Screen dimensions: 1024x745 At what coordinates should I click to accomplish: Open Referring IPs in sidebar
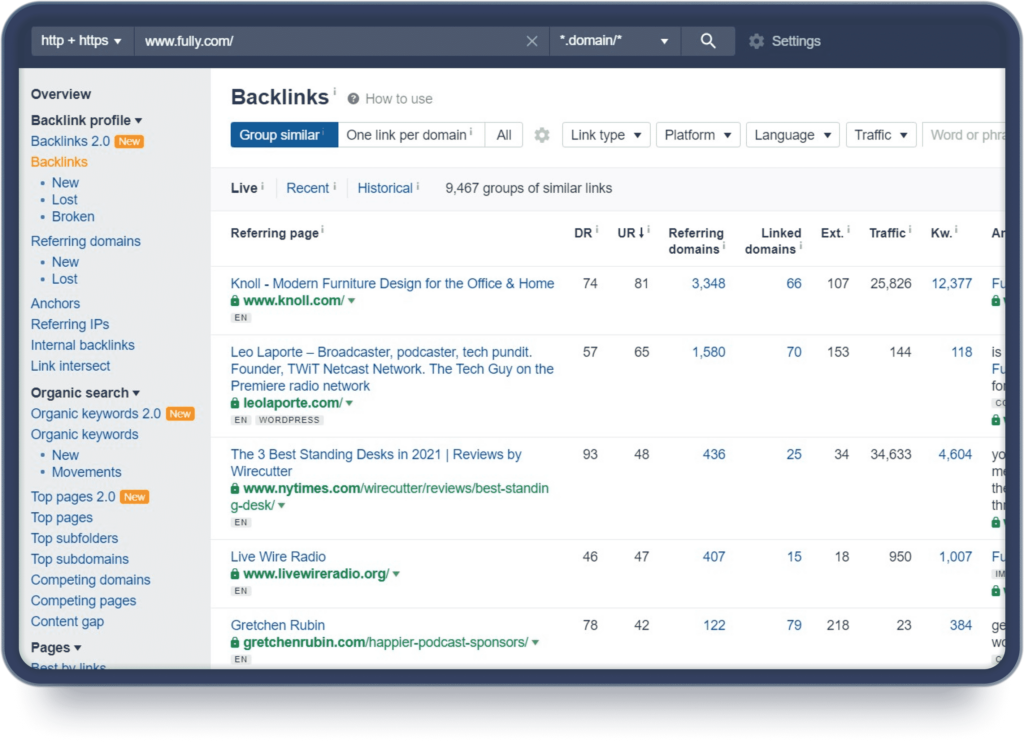70,325
